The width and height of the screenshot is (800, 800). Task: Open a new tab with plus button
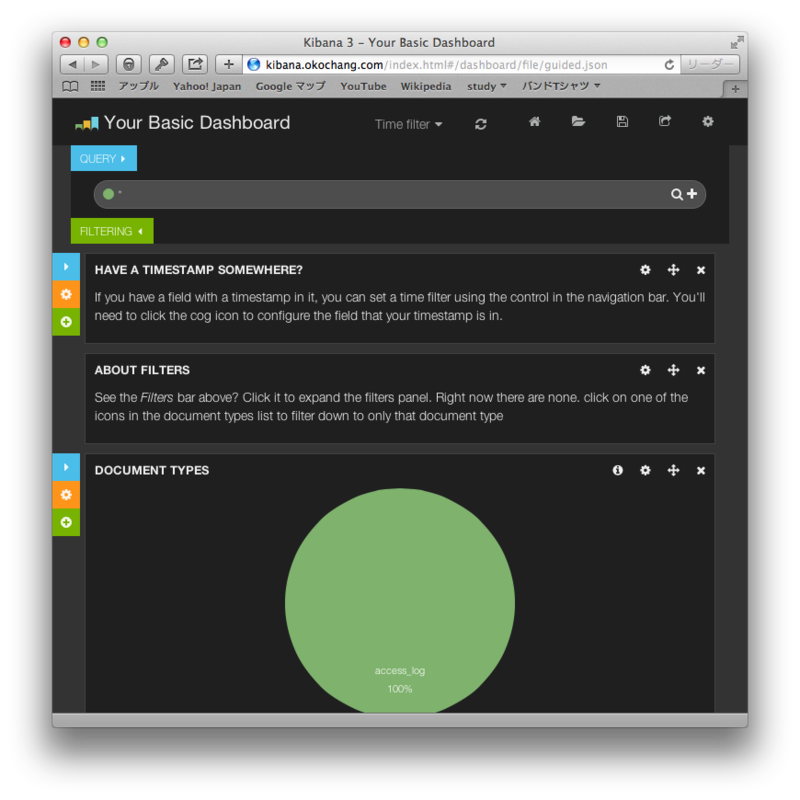click(735, 89)
